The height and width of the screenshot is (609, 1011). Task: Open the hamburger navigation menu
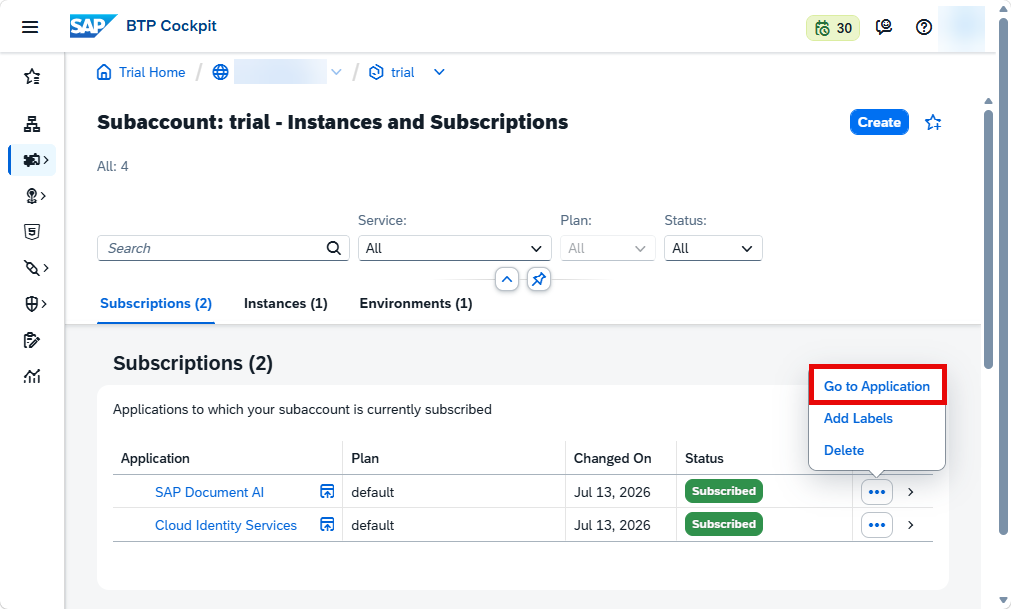[30, 27]
